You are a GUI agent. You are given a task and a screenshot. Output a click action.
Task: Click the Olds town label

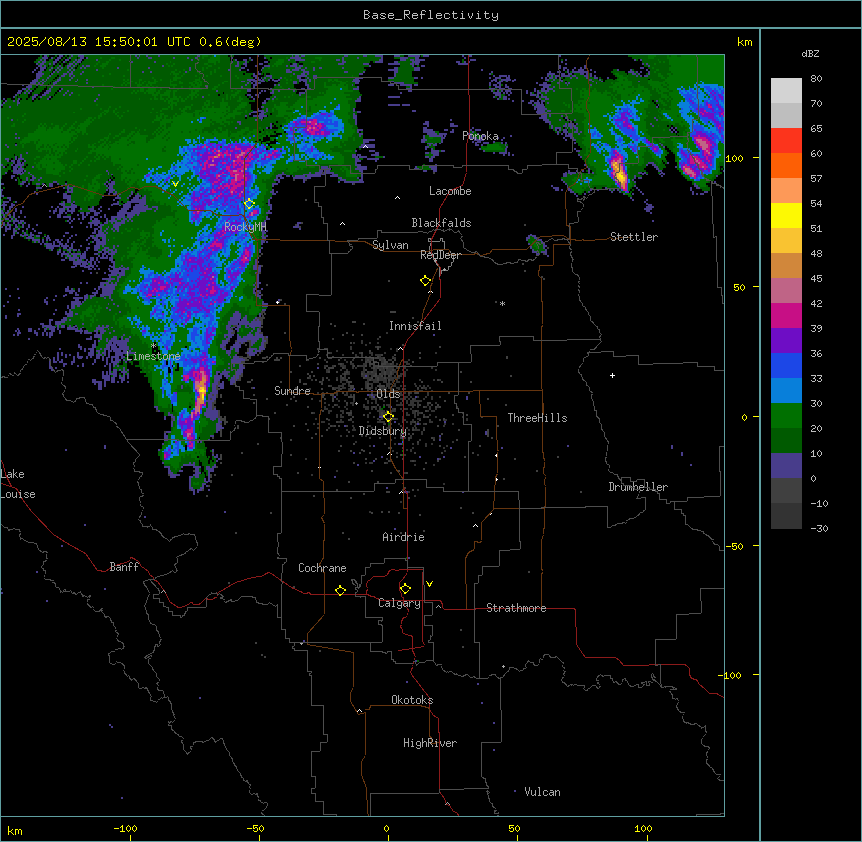[x=388, y=394]
